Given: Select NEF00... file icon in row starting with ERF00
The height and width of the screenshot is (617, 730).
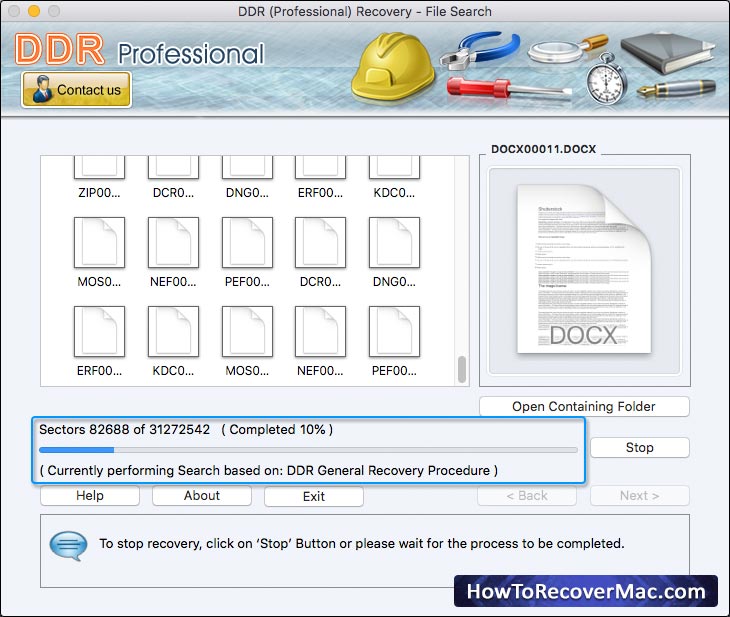Looking at the screenshot, I should (x=320, y=331).
